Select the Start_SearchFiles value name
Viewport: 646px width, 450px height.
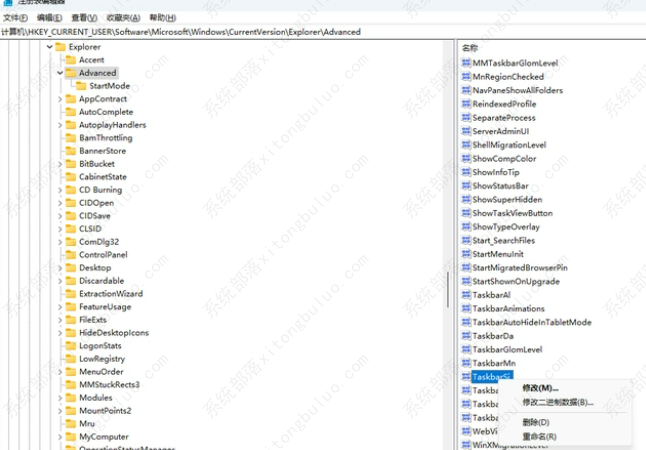tap(503, 240)
